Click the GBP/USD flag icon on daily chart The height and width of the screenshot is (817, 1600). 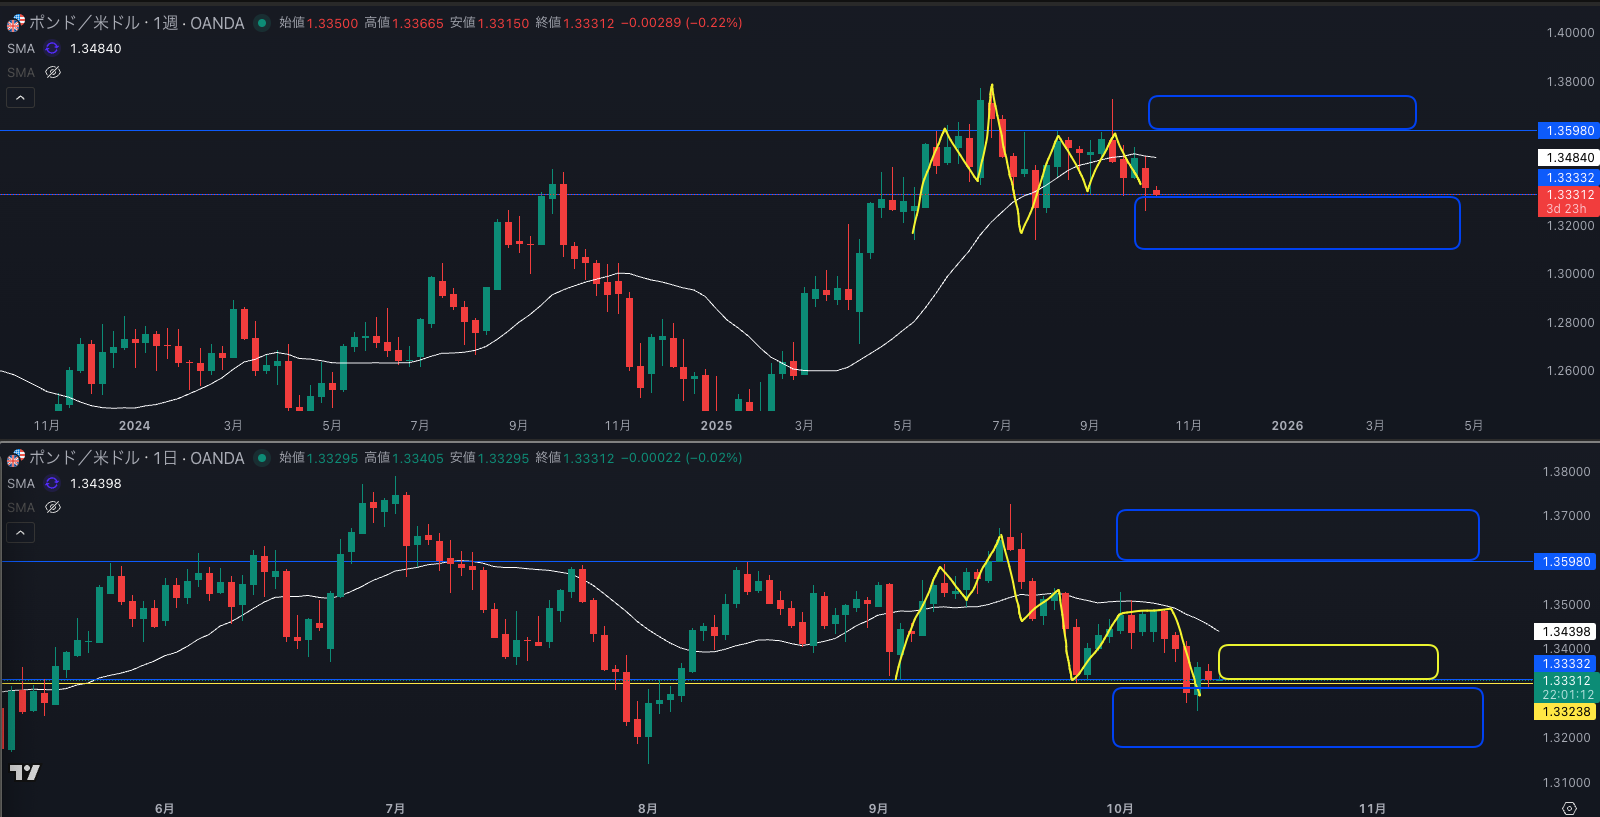(x=15, y=458)
